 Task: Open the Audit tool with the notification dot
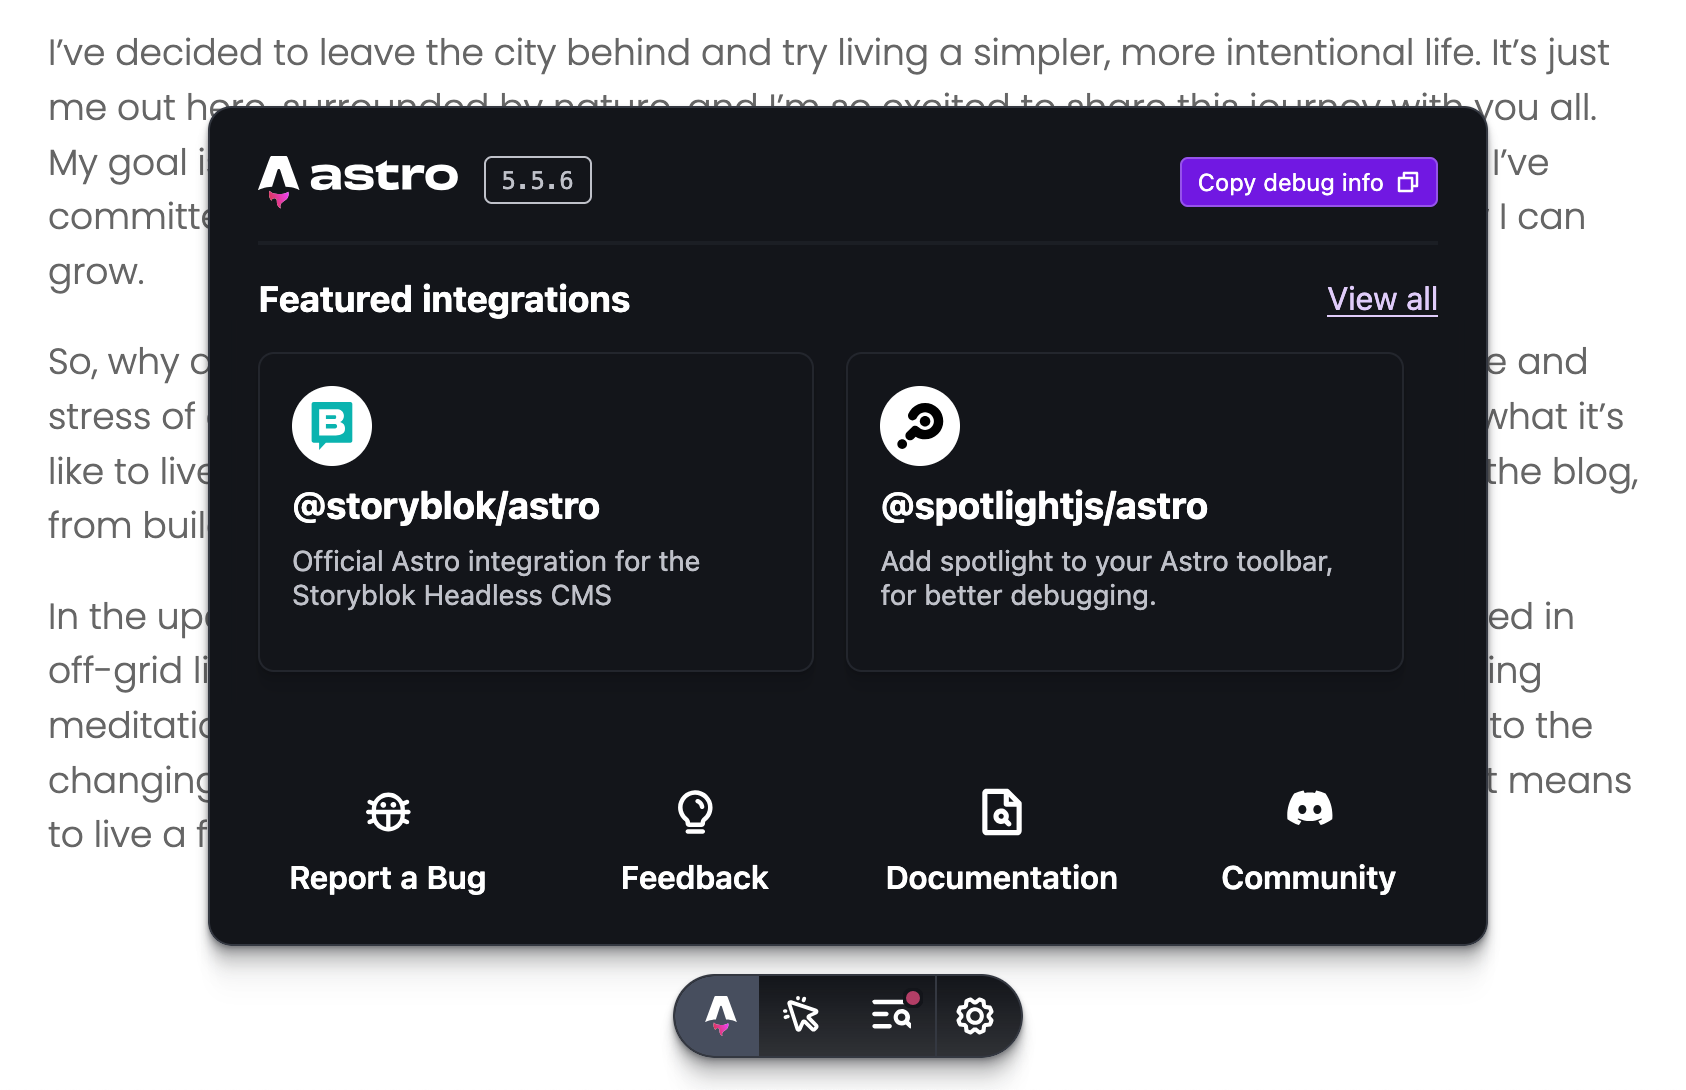pos(892,1016)
